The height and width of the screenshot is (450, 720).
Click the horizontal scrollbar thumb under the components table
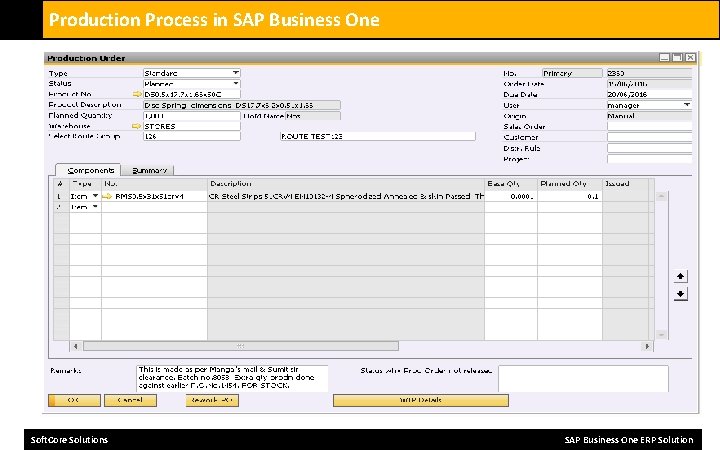[241, 346]
